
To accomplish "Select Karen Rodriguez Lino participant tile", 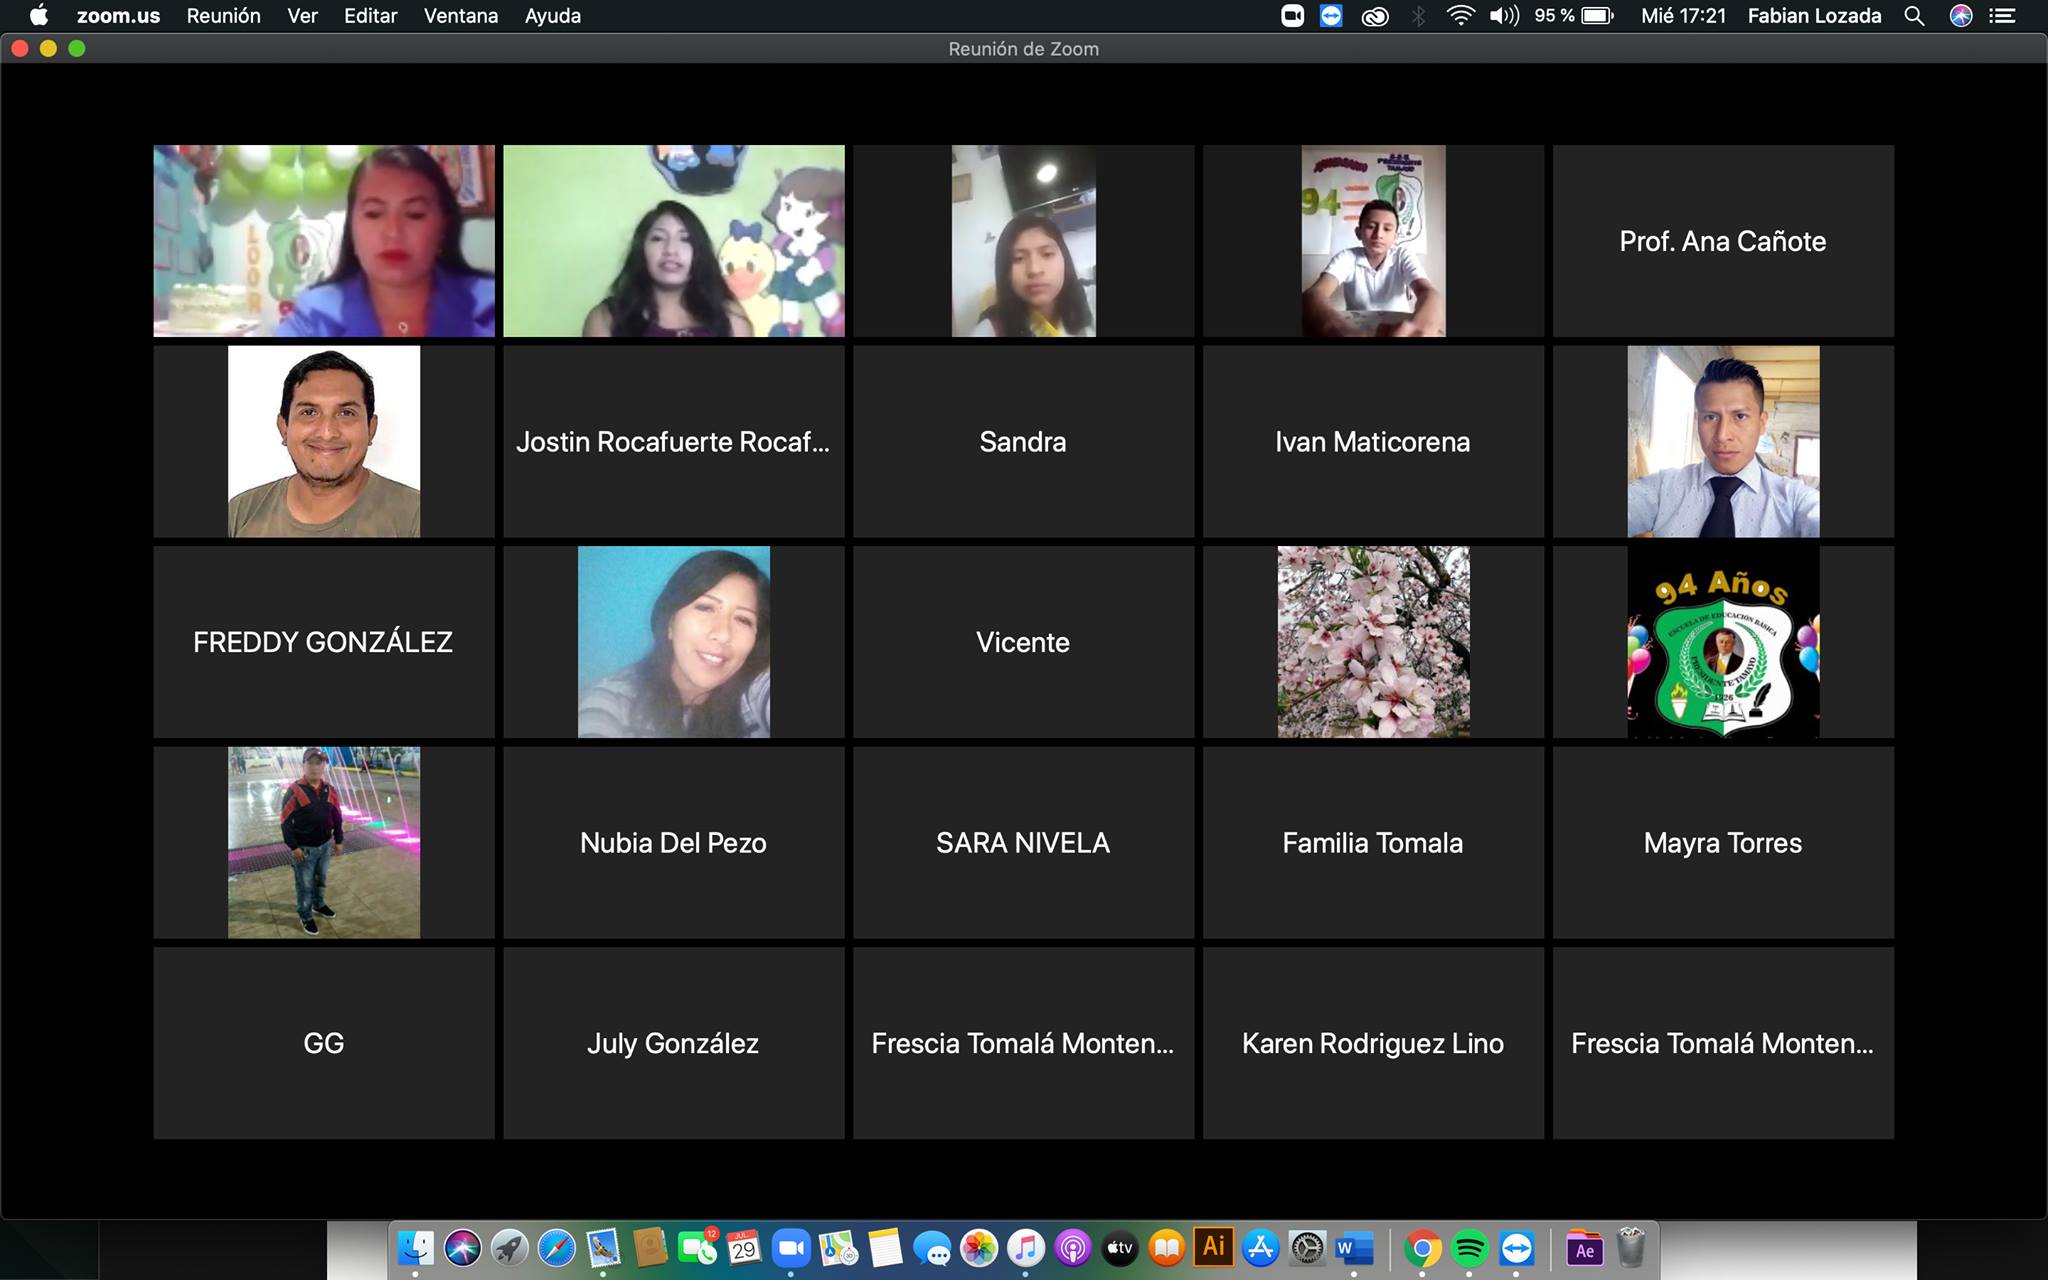I will tap(1372, 1043).
